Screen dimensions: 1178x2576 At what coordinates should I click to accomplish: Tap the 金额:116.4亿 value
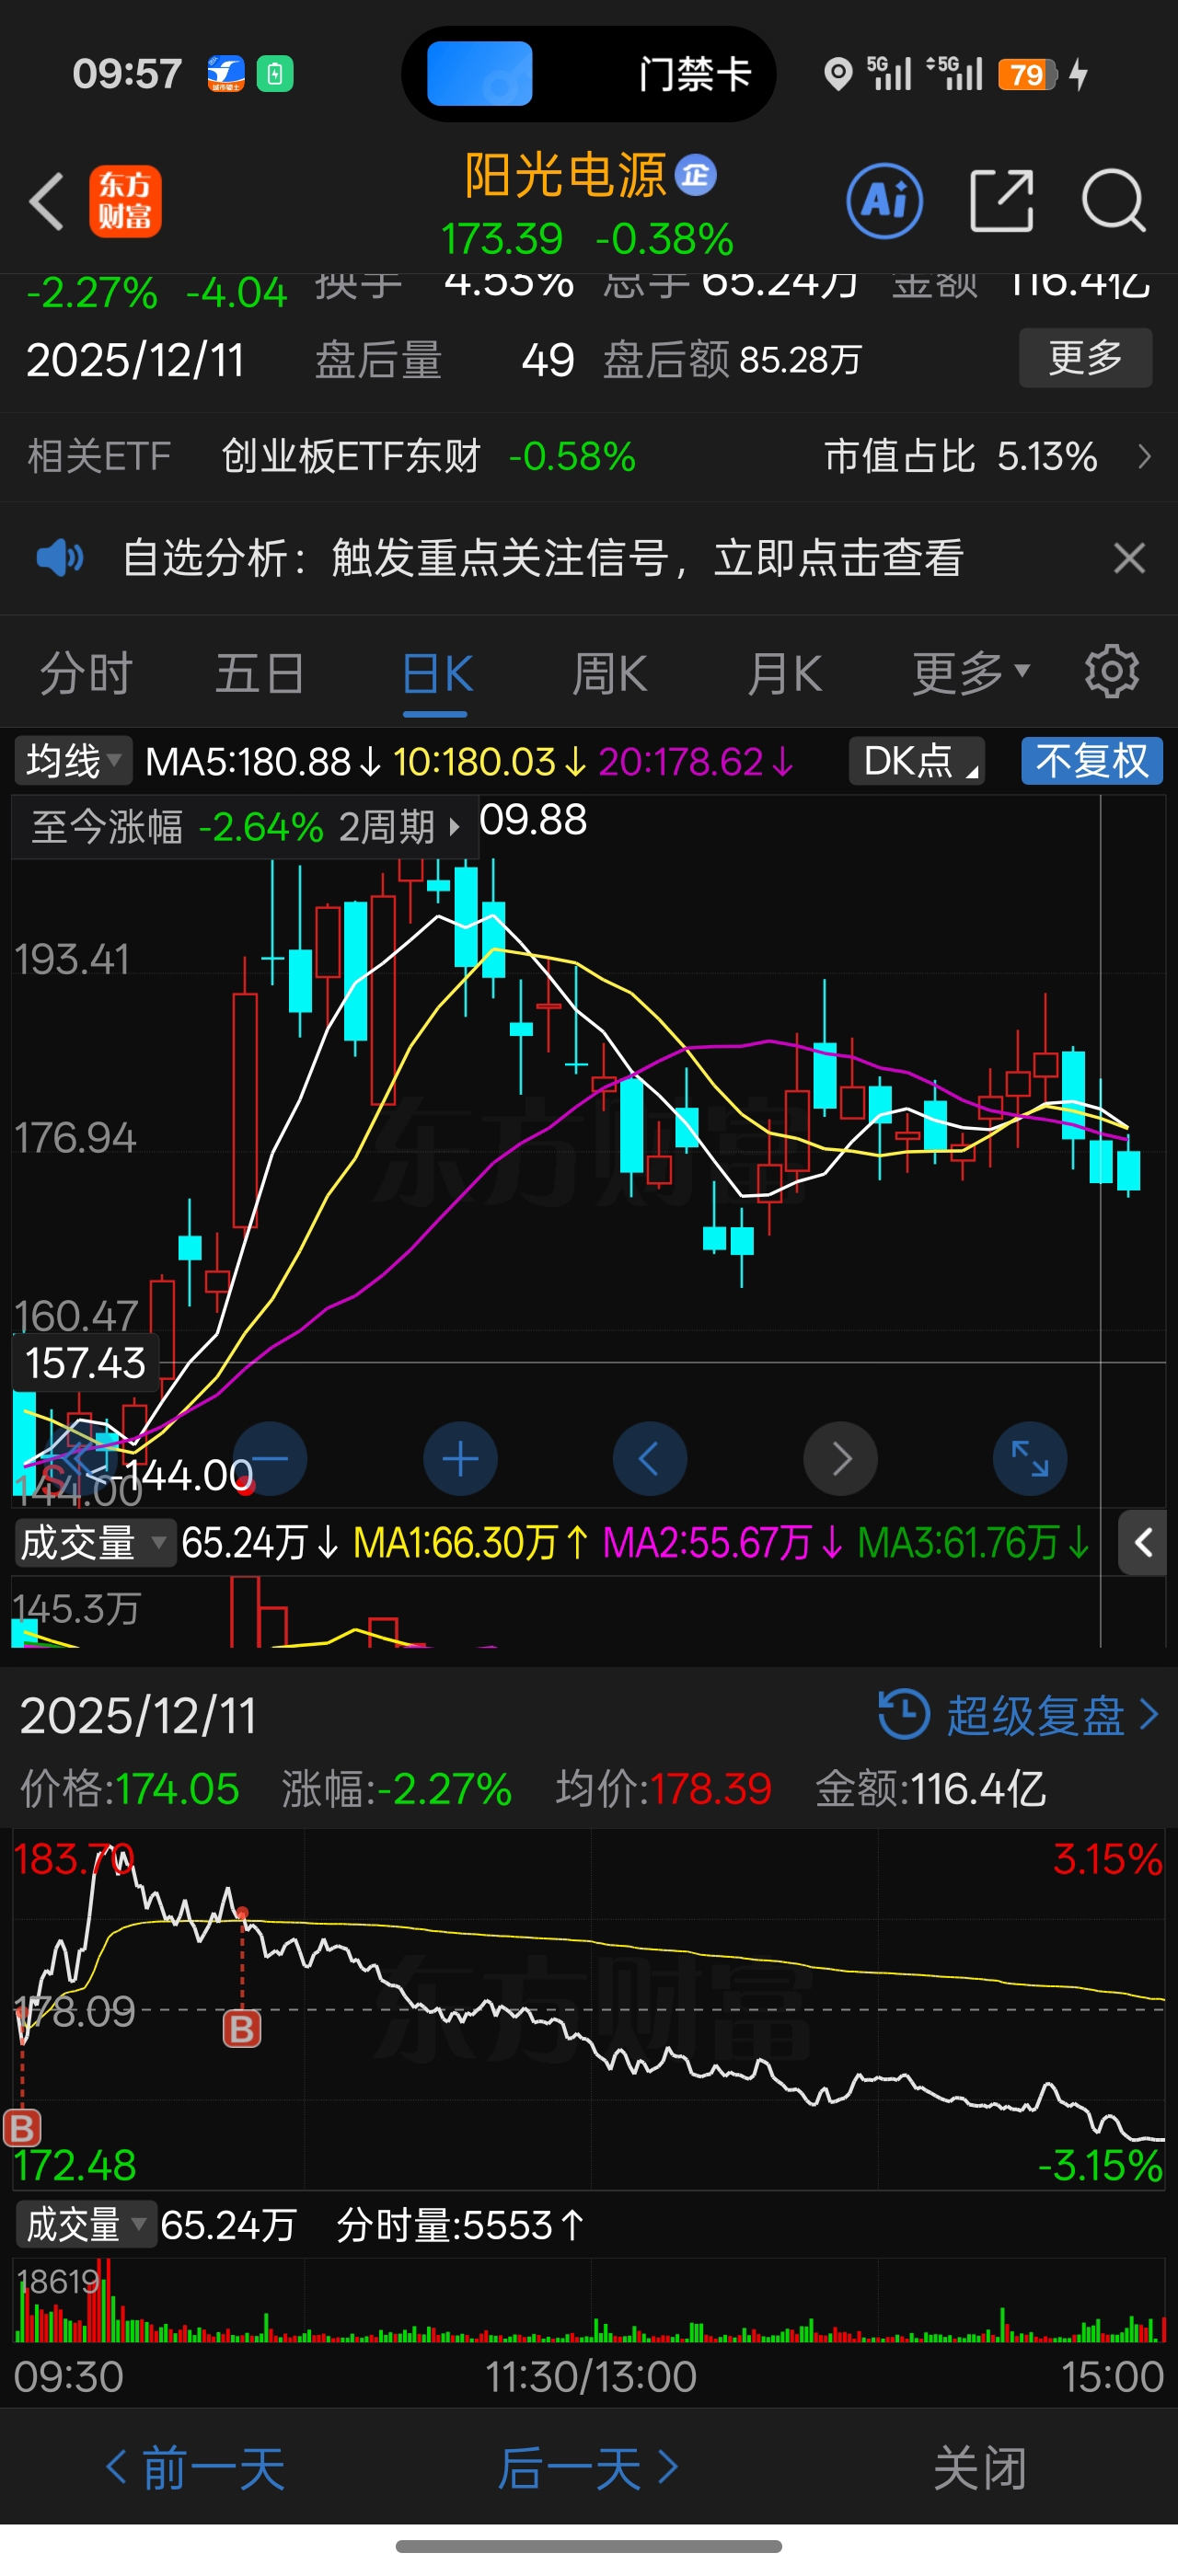tap(931, 1789)
